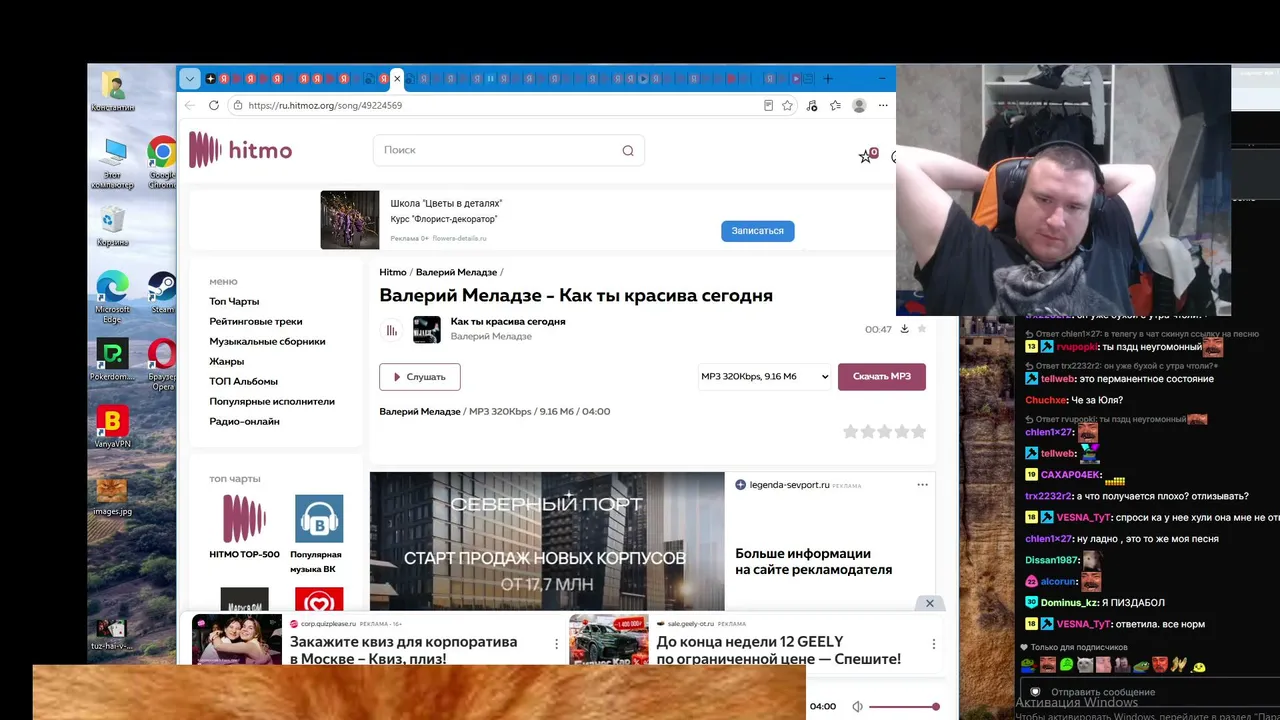Screen dimensions: 1280x720
Task: Open the Opera browser desktop icon
Action: point(162,363)
